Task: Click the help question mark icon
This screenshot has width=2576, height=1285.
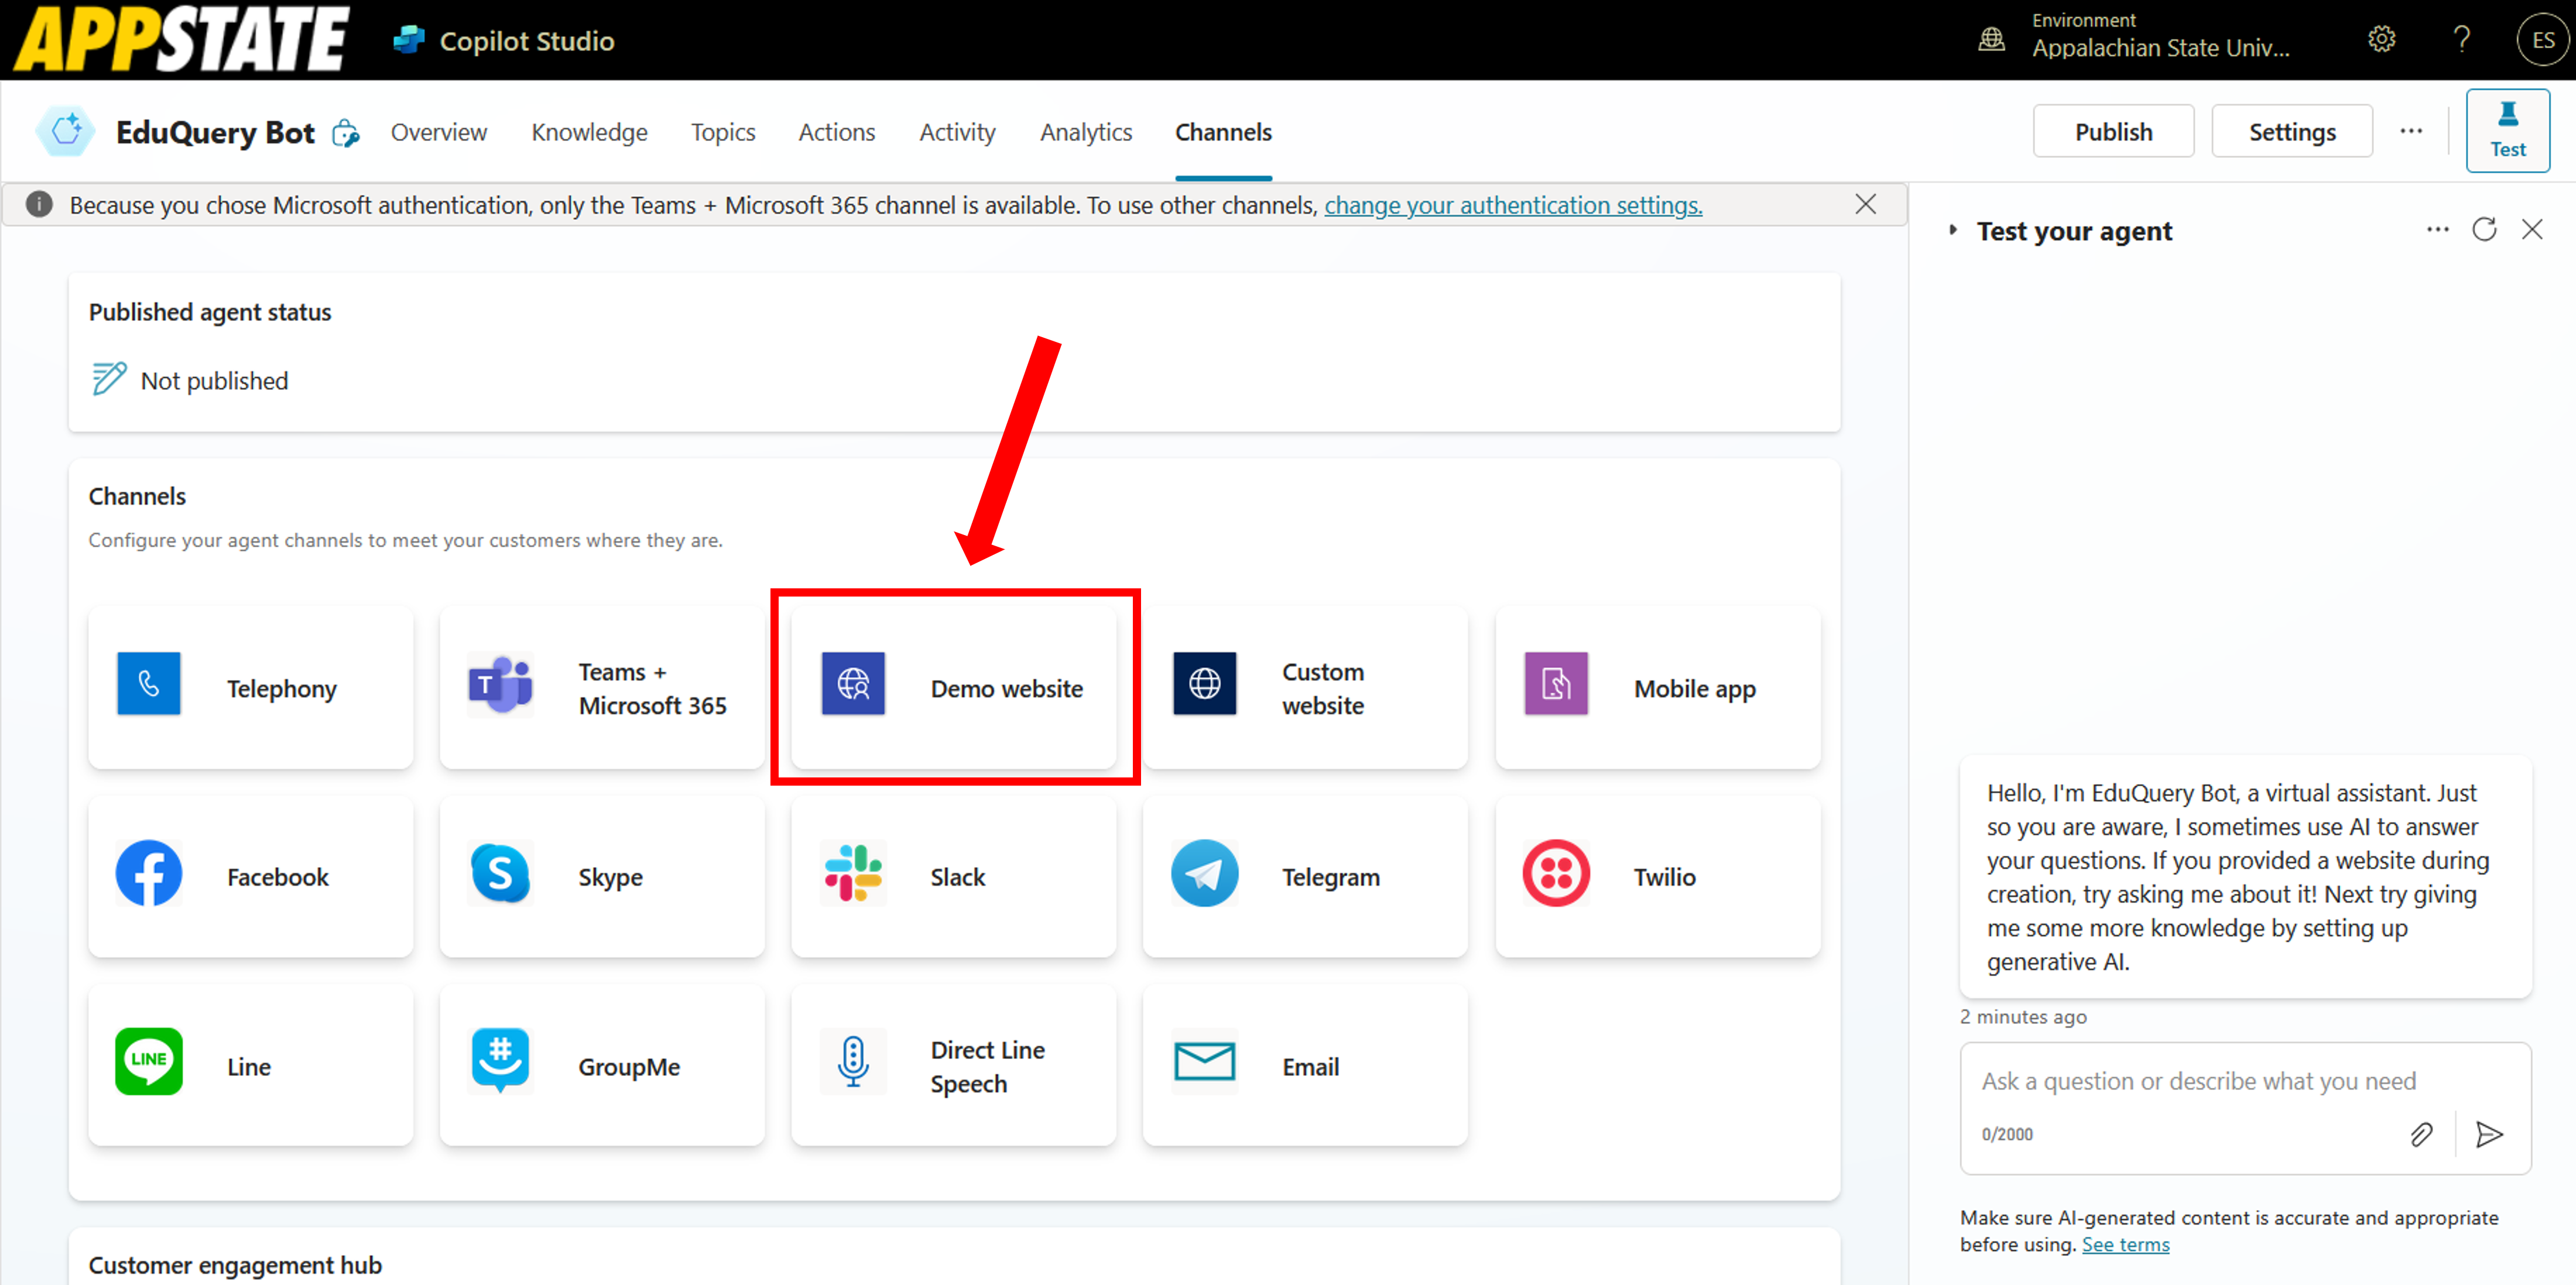Action: [2462, 40]
